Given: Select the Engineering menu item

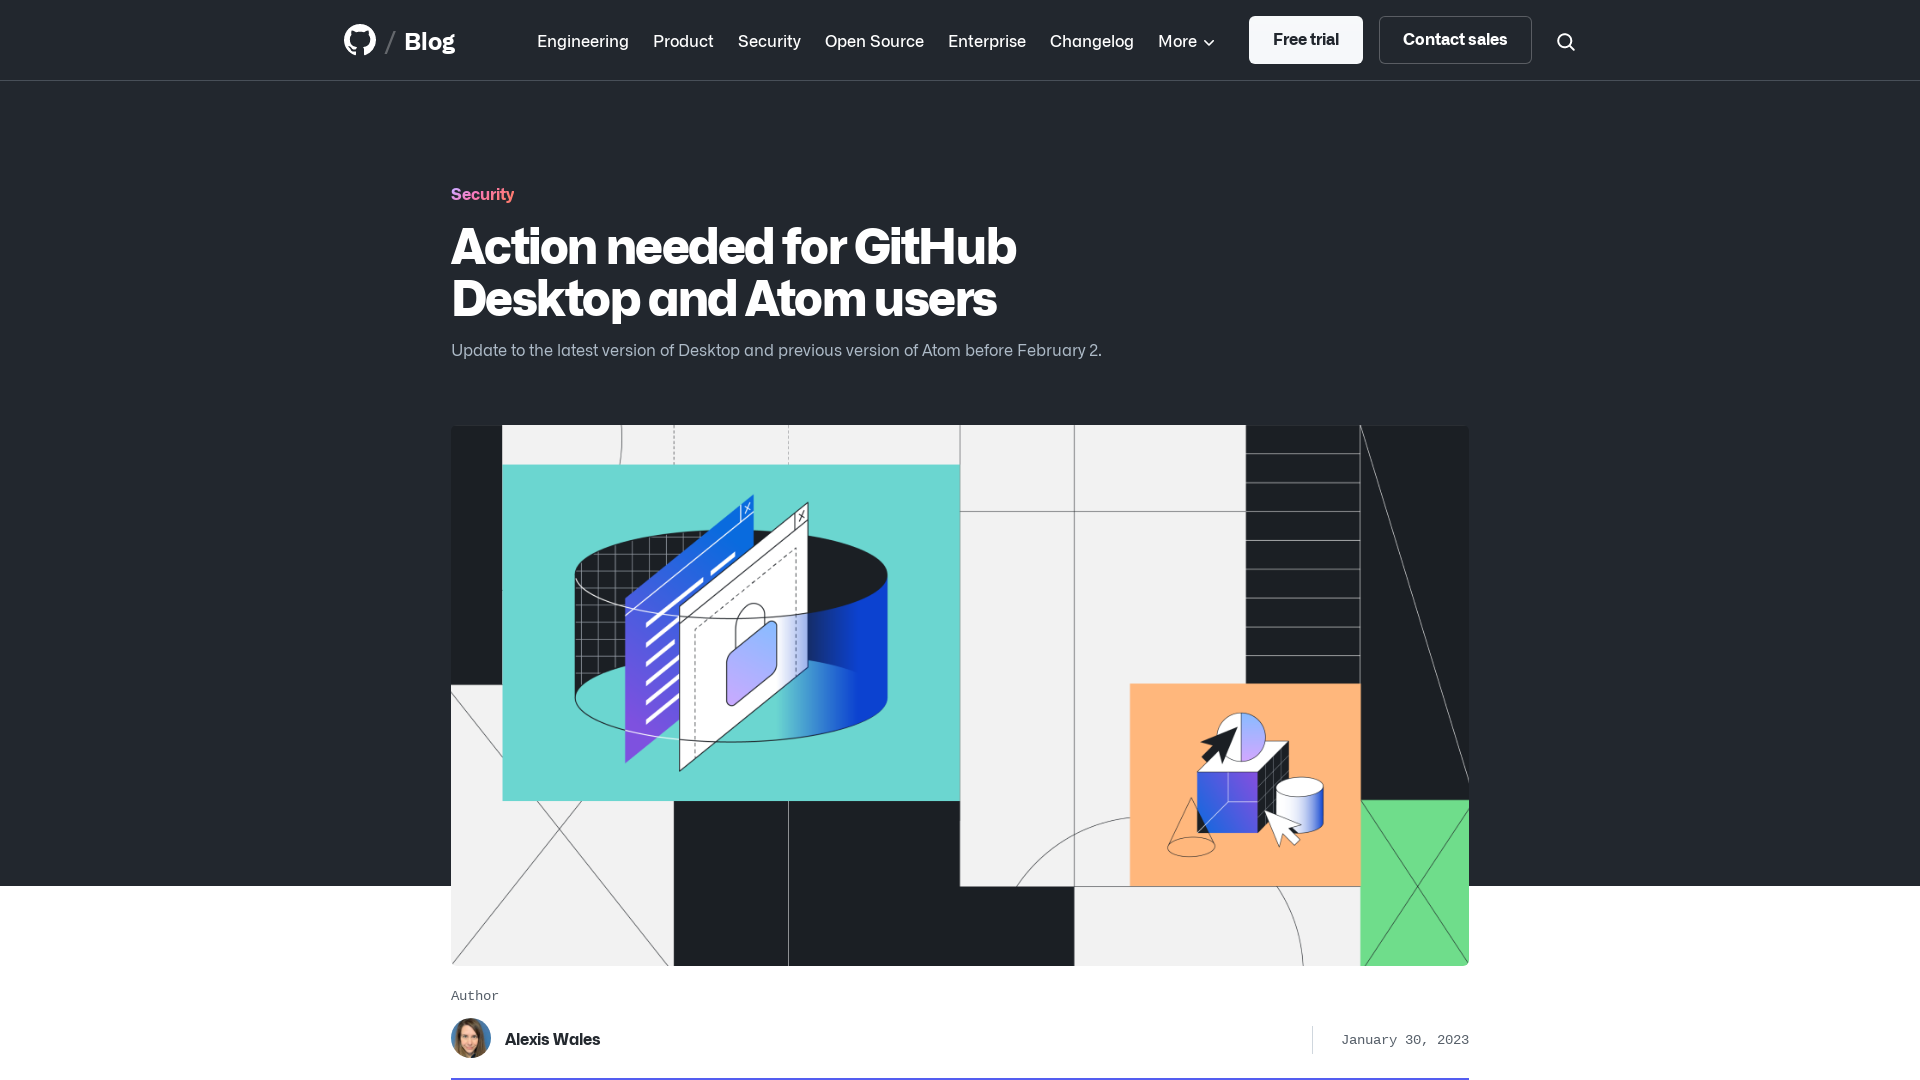Looking at the screenshot, I should 582,41.
